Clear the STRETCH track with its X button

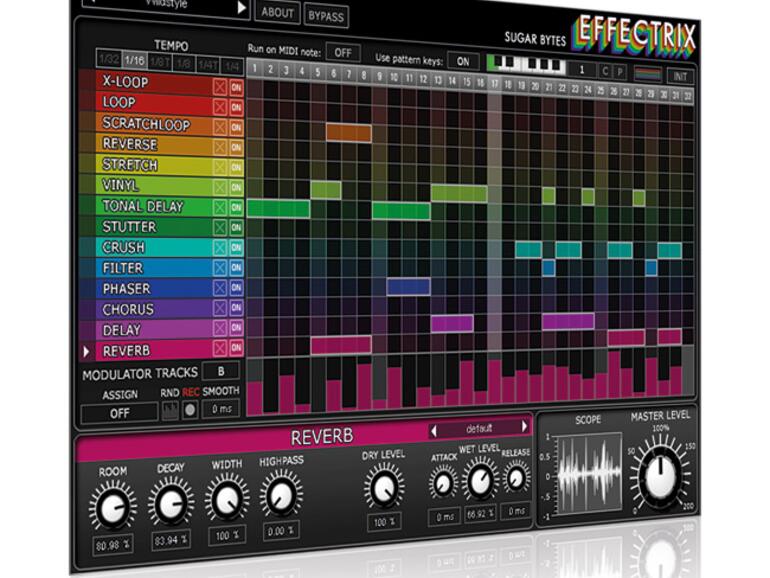[x=220, y=167]
